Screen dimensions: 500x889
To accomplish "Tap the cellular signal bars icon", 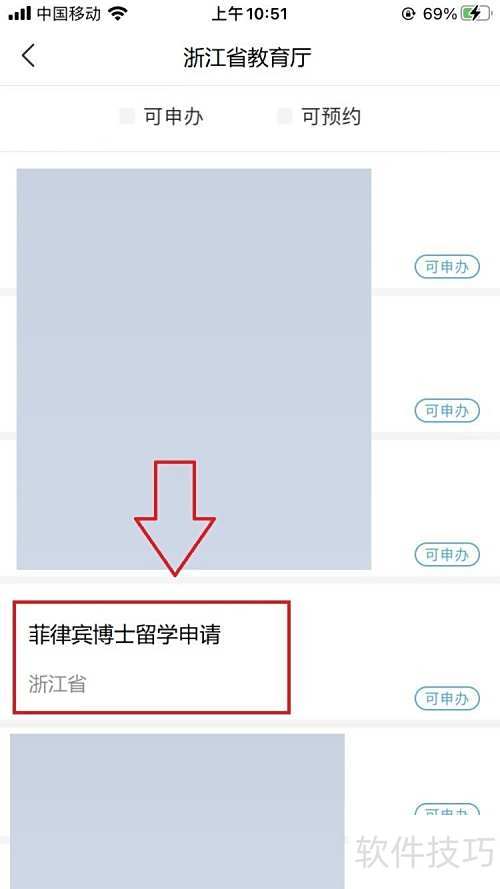I will point(19,14).
